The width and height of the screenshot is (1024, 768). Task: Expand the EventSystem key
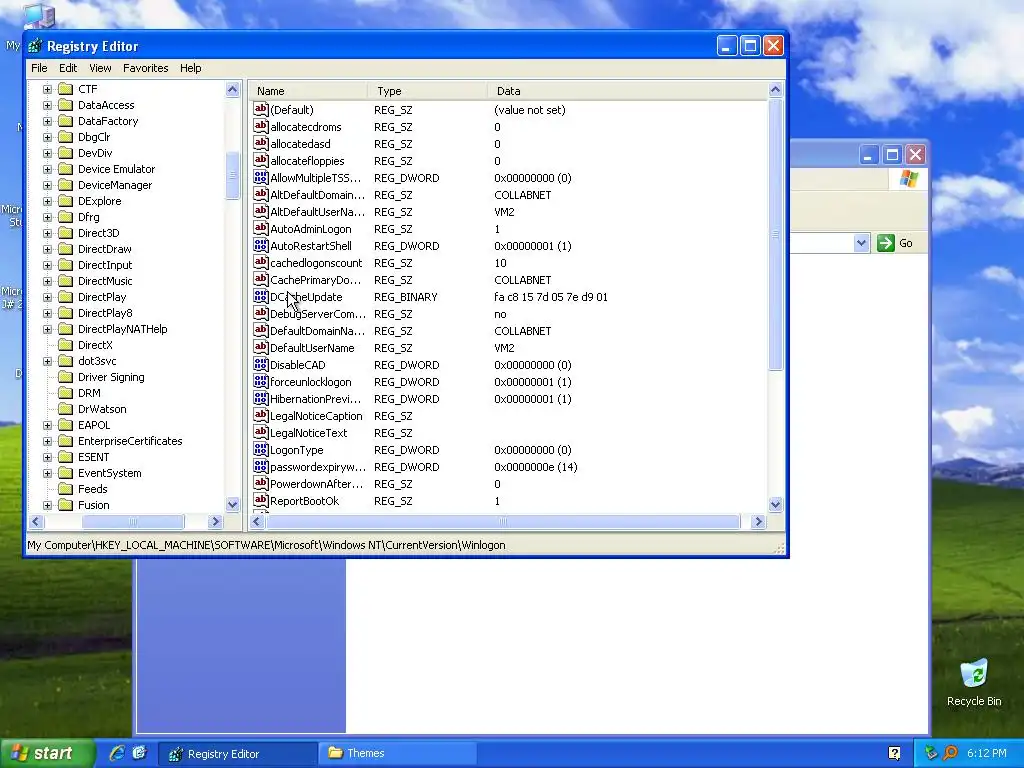point(47,473)
